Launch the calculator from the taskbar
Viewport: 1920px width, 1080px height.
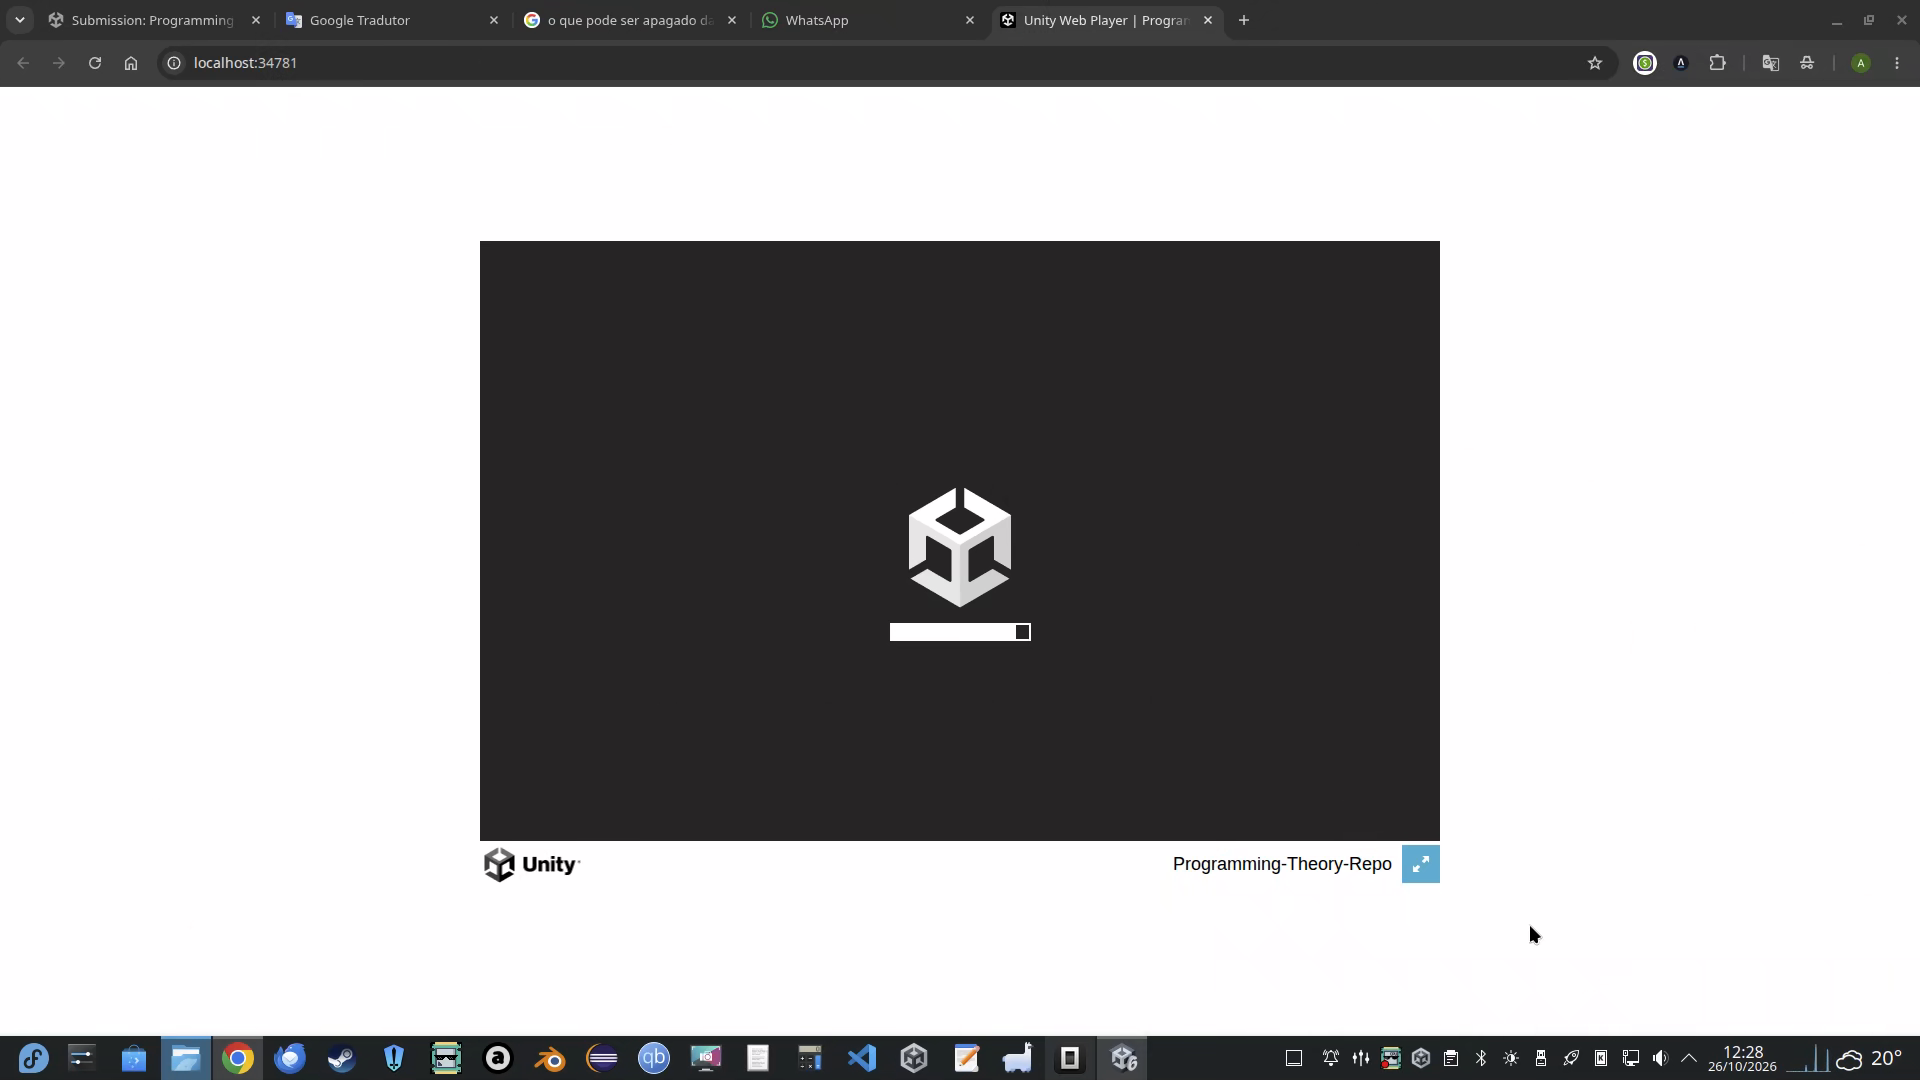click(x=810, y=1058)
